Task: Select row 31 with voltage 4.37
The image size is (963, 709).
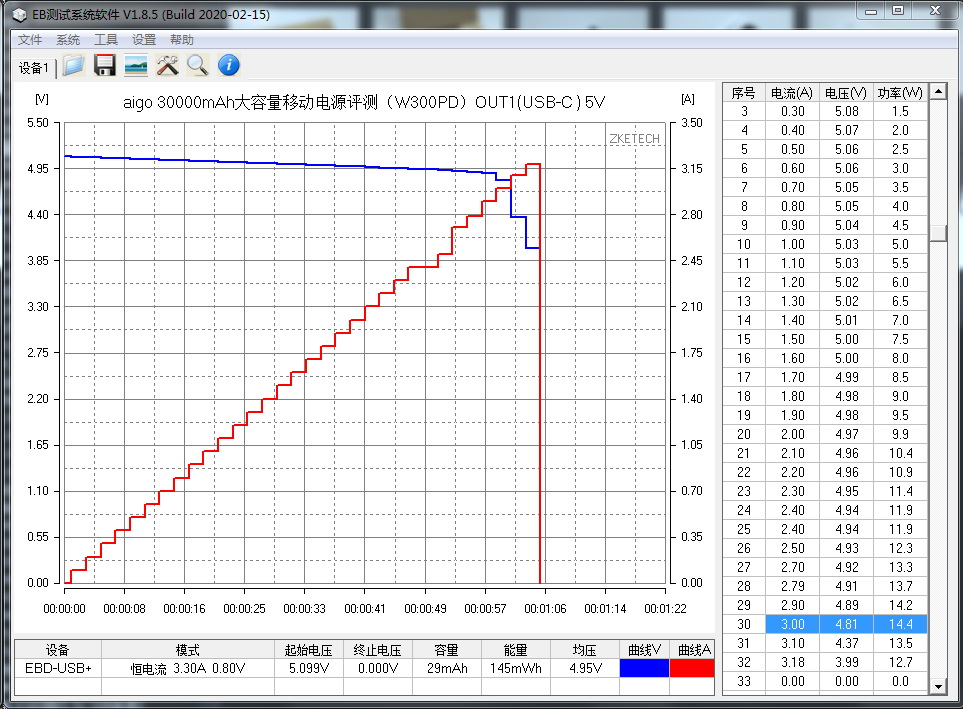Action: tap(825, 643)
